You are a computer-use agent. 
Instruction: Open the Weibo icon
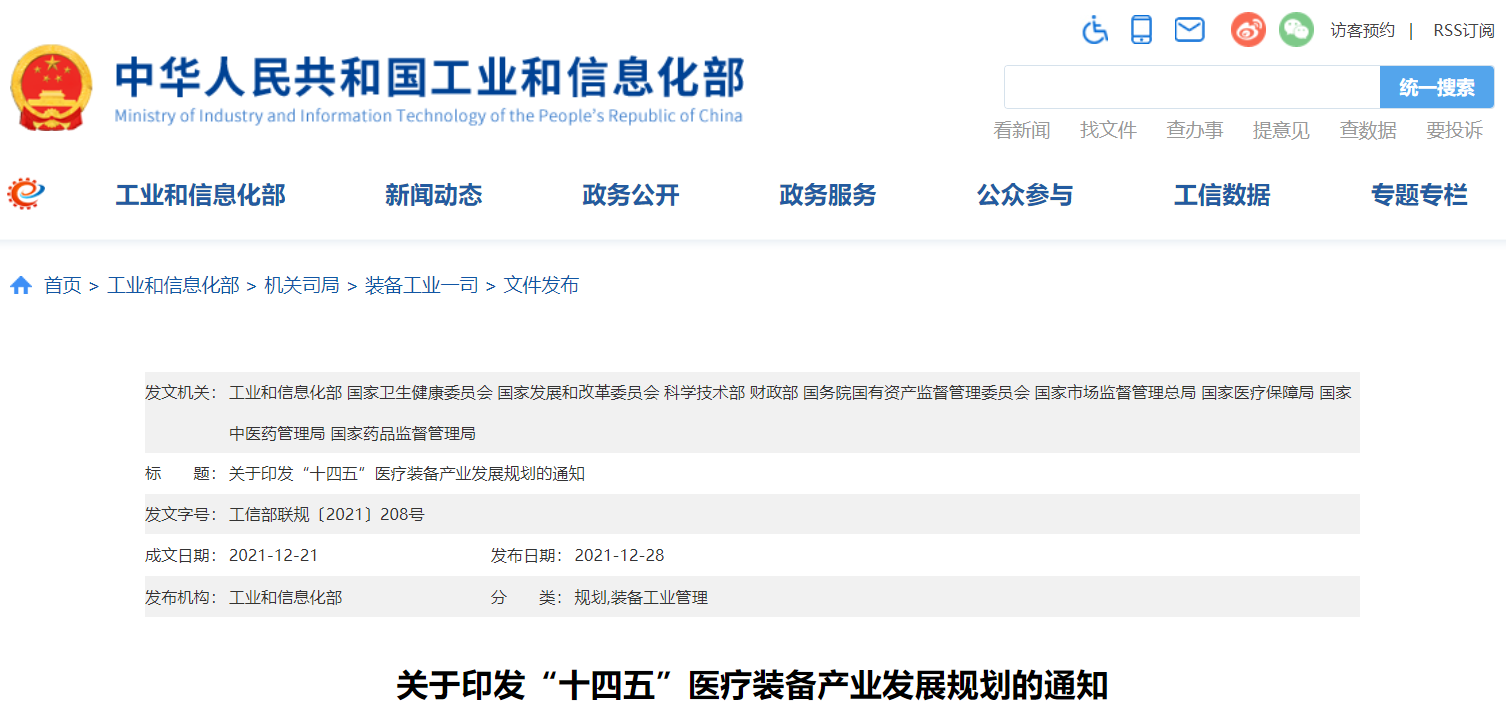pyautogui.click(x=1248, y=30)
